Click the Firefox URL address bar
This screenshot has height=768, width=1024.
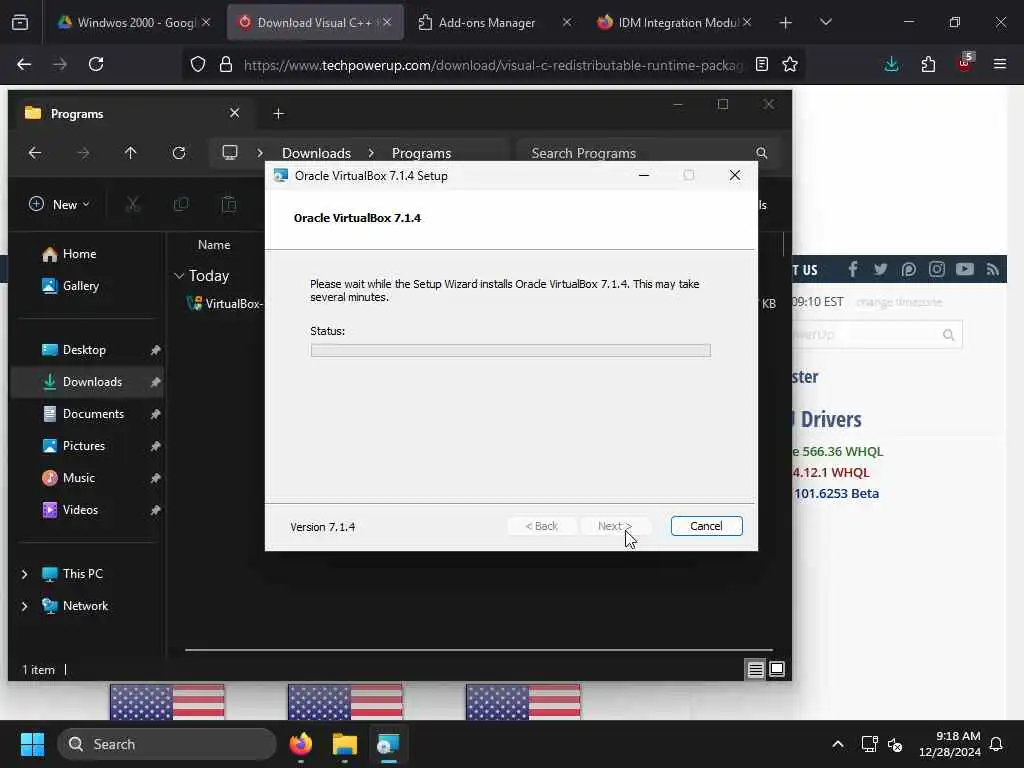point(493,65)
